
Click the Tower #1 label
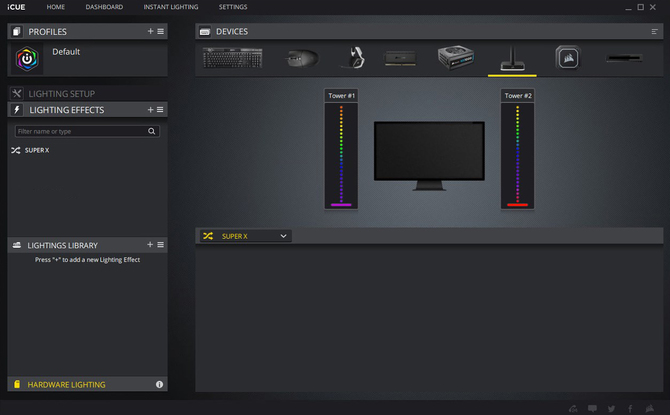[341, 95]
